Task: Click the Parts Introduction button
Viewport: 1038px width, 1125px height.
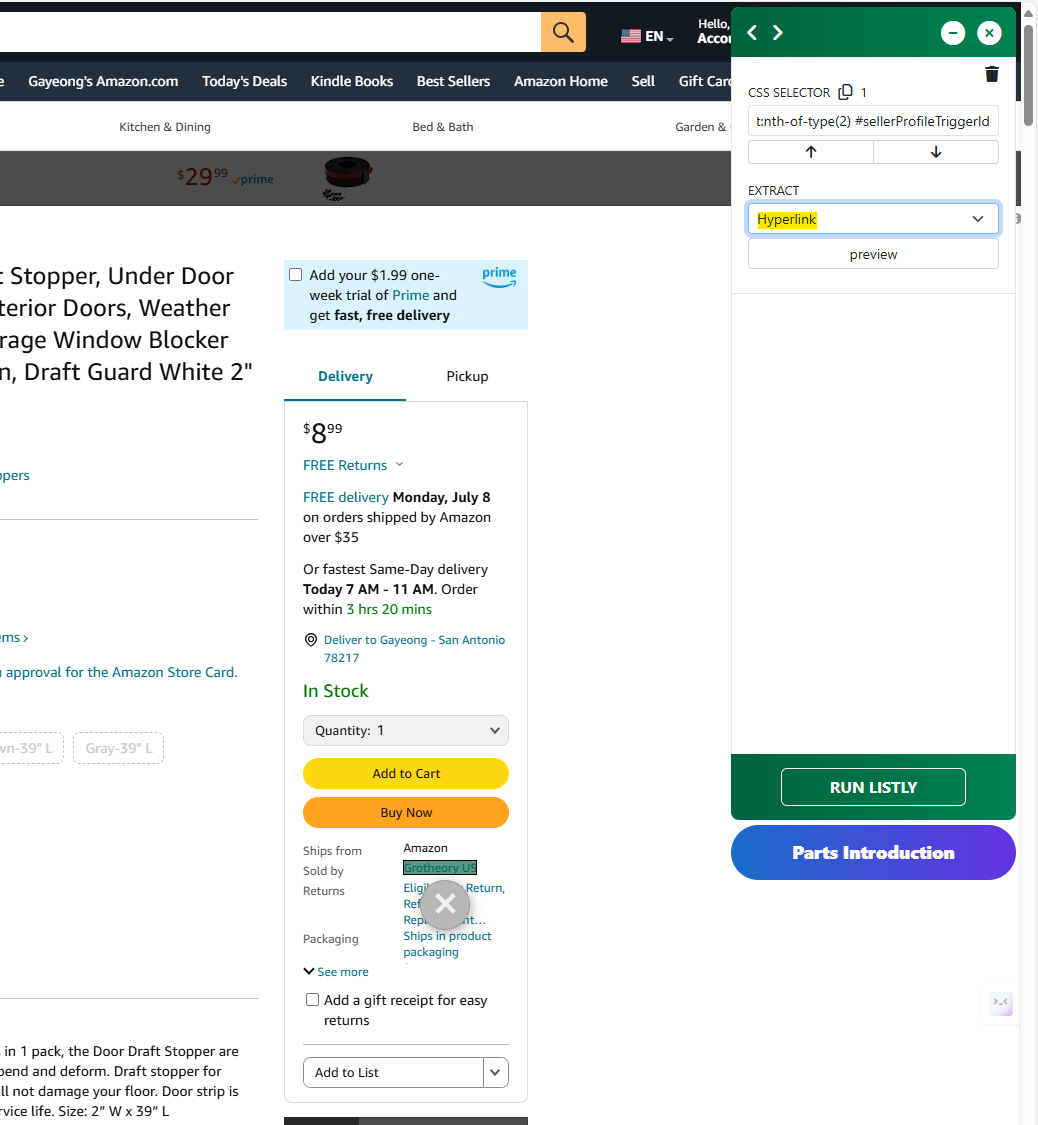Action: pos(873,852)
